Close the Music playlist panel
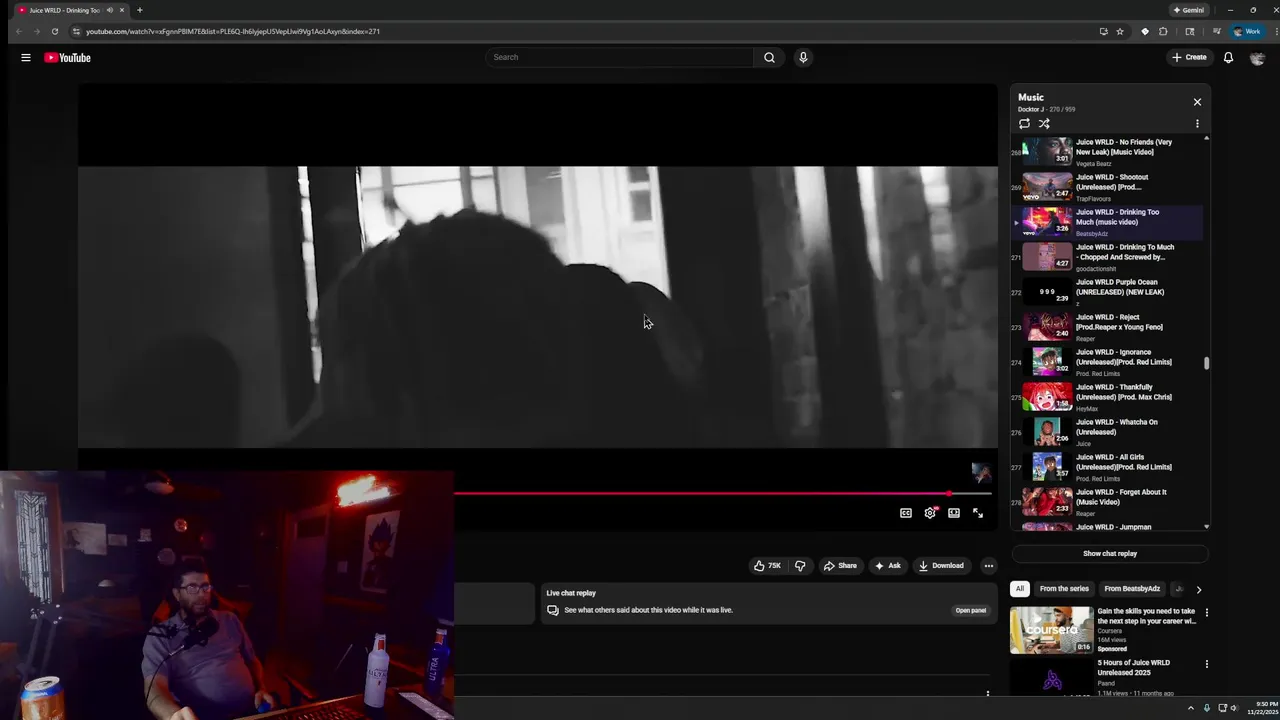 tap(1197, 102)
